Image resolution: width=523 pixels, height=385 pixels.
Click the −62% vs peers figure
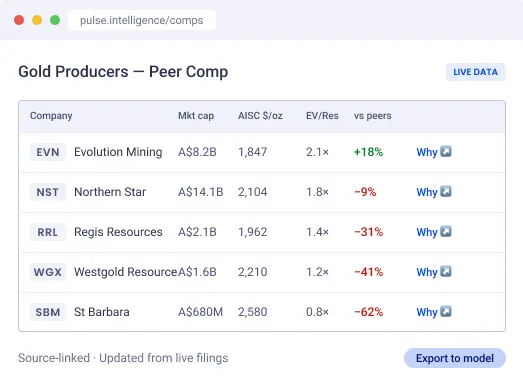369,312
